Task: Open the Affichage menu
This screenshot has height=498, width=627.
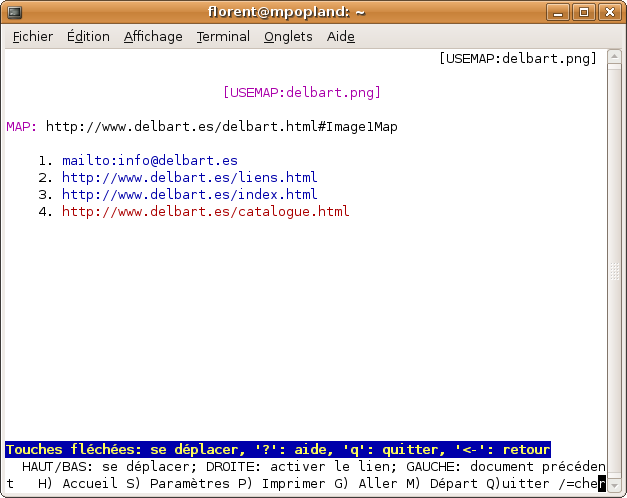Action: (153, 37)
